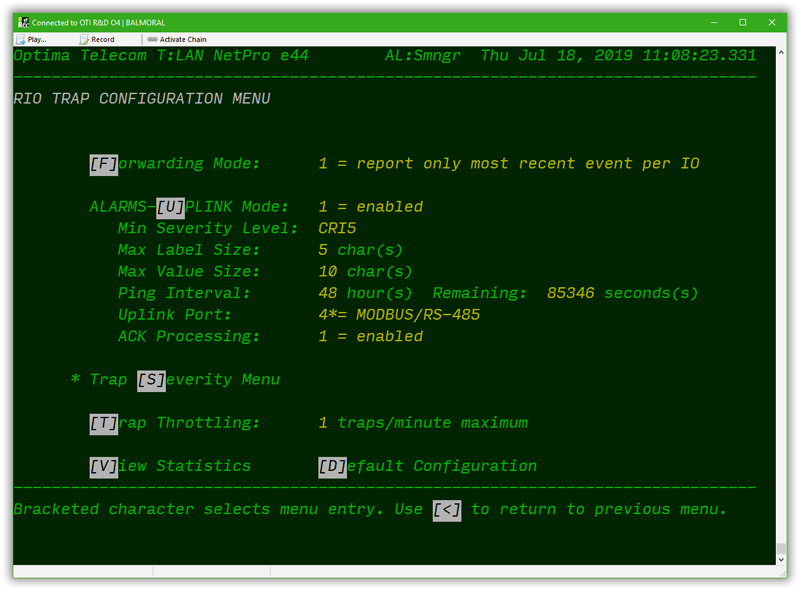Image resolution: width=800 pixels, height=591 pixels.
Task: Click the '5 char(s)' label size value
Action: (x=361, y=250)
